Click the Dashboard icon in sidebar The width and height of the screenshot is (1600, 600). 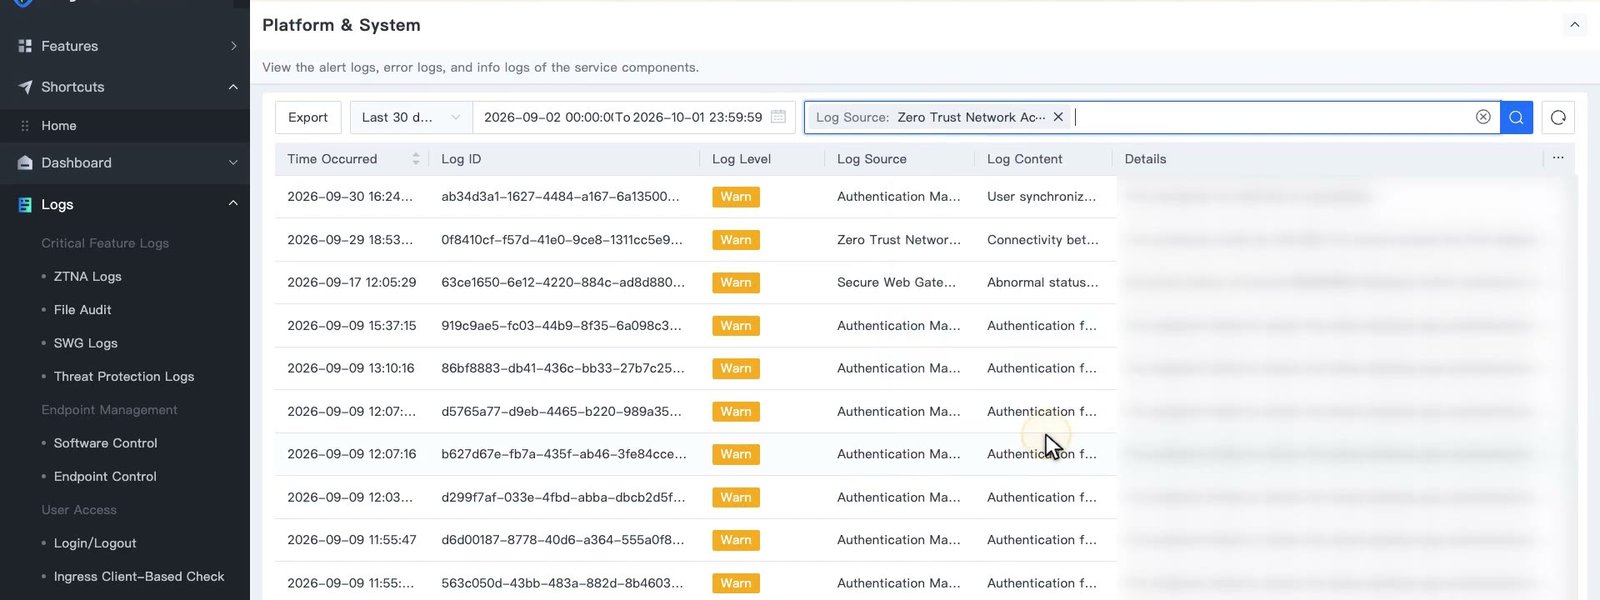click(25, 163)
